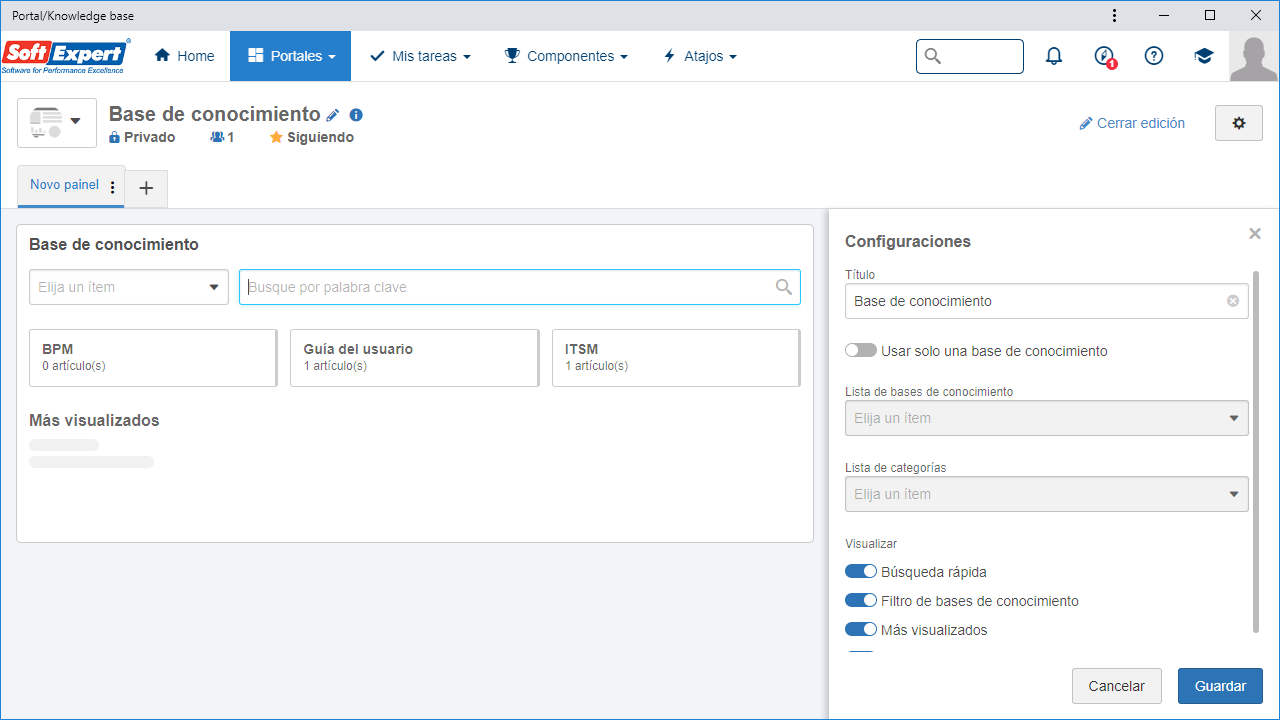The height and width of the screenshot is (720, 1280).
Task: Open the browser three-dot menu
Action: [1115, 16]
